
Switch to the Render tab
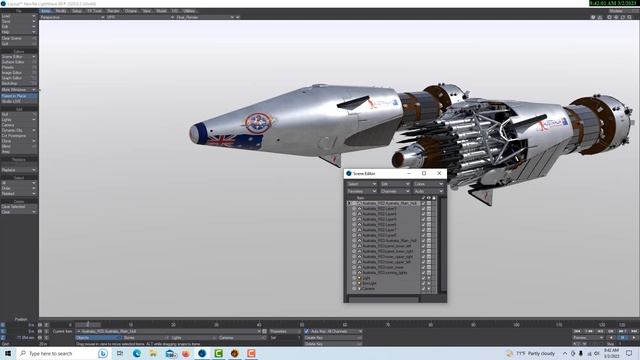coord(113,11)
